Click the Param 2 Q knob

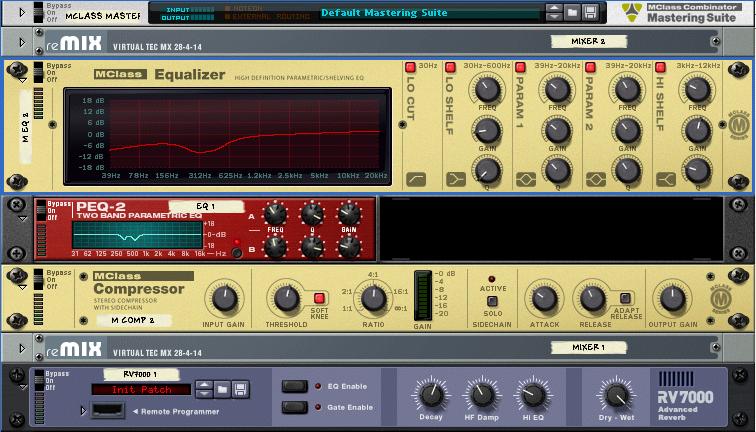point(627,170)
